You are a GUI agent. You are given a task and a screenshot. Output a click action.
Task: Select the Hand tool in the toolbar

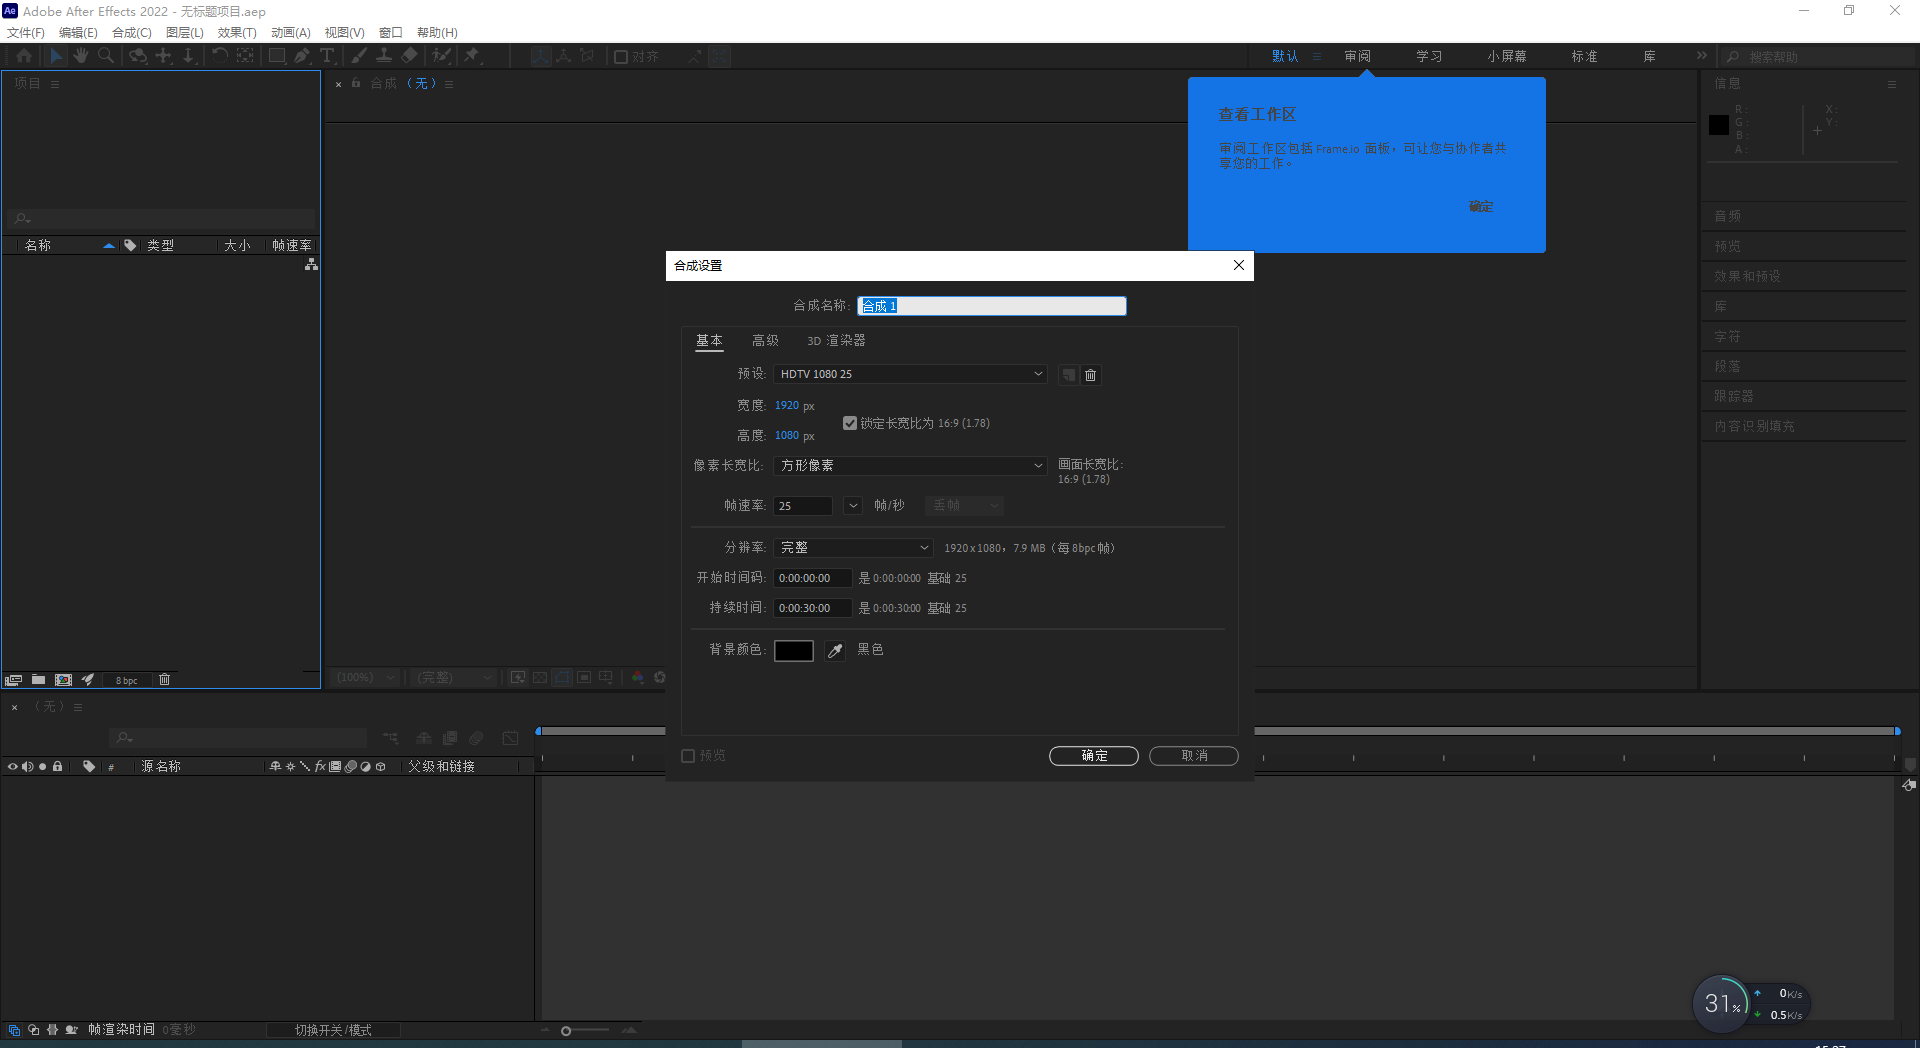pyautogui.click(x=81, y=56)
